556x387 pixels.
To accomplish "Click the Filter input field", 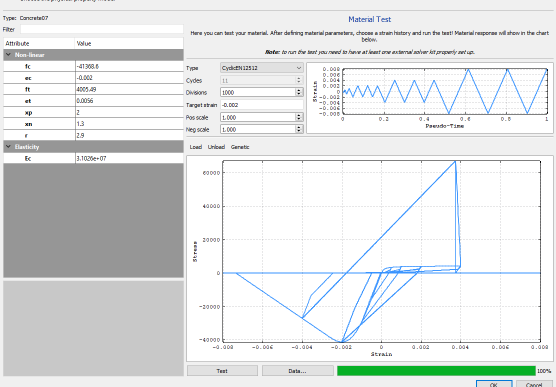I will point(102,29).
